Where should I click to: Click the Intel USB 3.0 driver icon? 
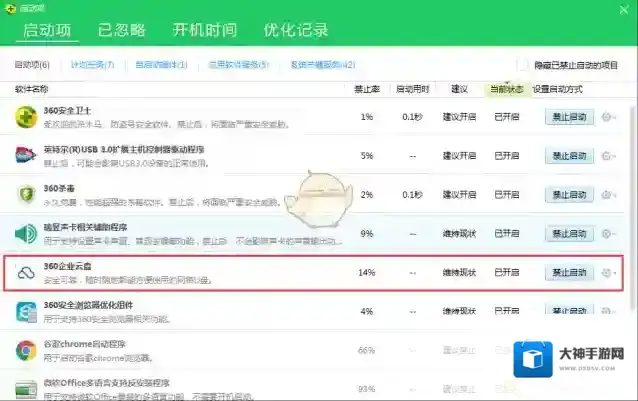(27, 156)
